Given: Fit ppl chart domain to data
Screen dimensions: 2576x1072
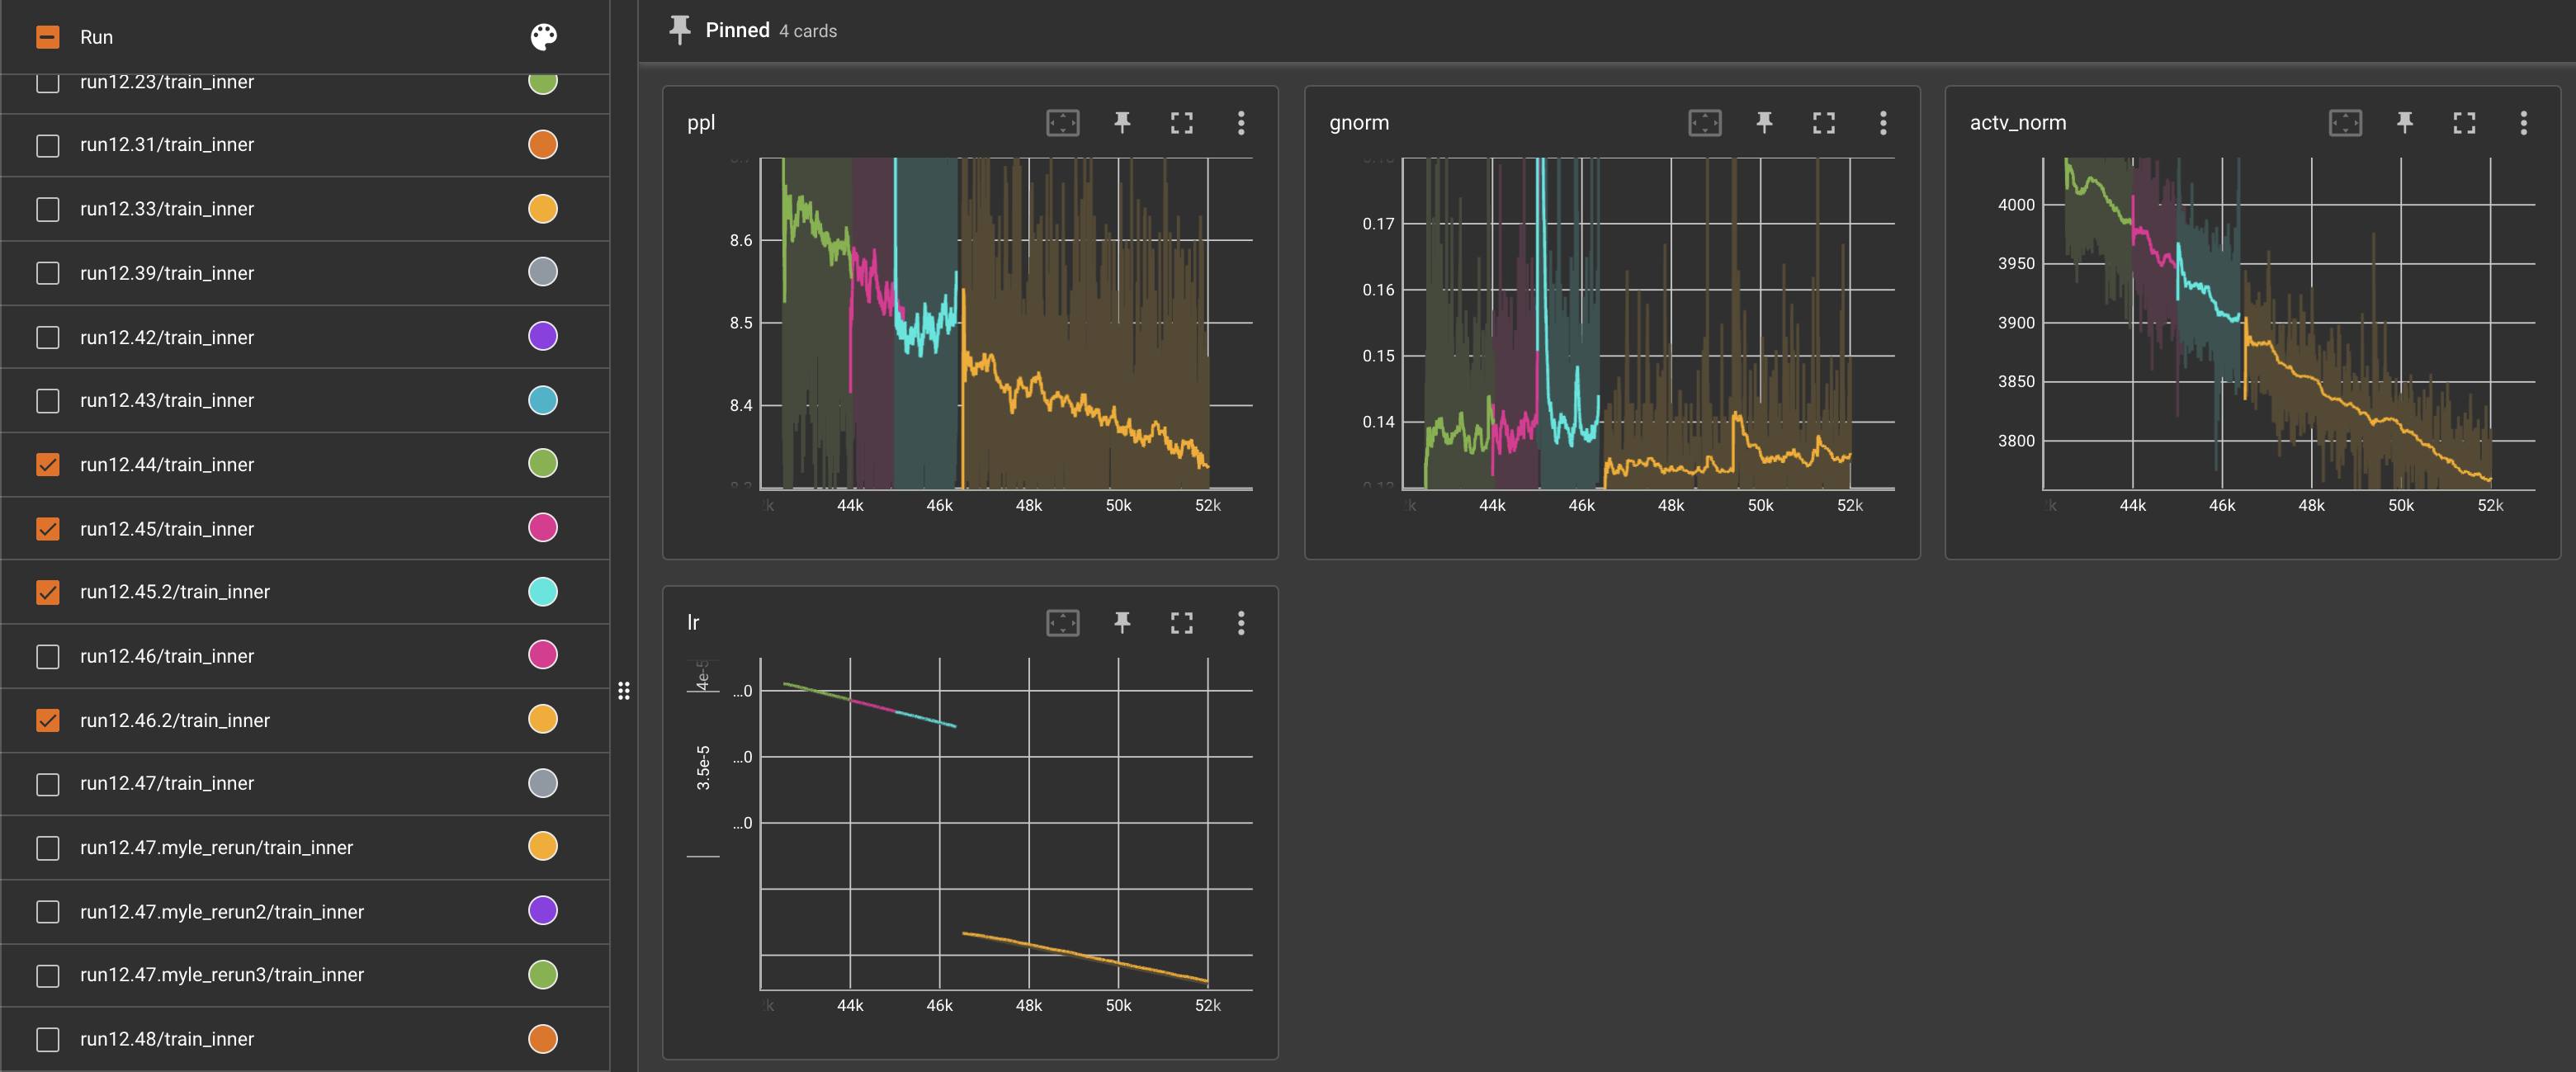Looking at the screenshot, I should tap(1062, 123).
